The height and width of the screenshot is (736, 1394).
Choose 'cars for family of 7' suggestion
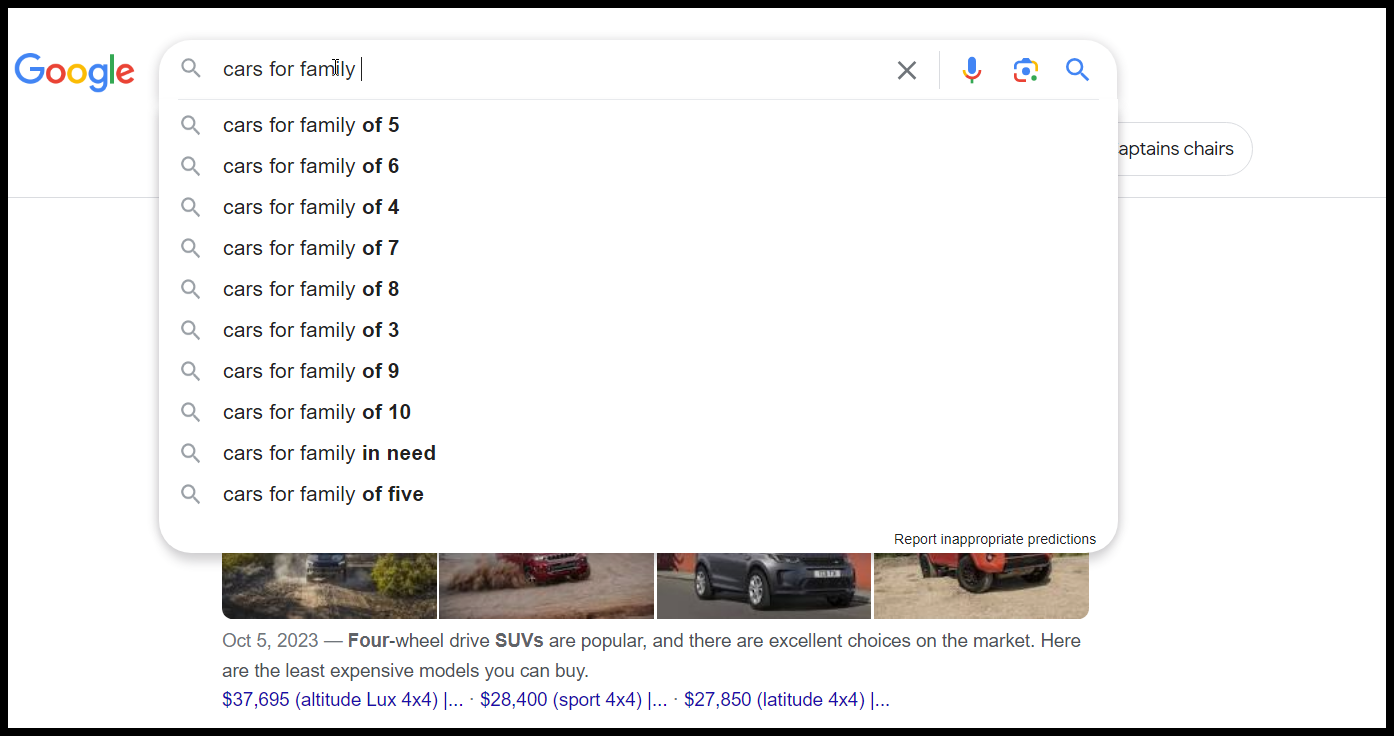tap(311, 248)
